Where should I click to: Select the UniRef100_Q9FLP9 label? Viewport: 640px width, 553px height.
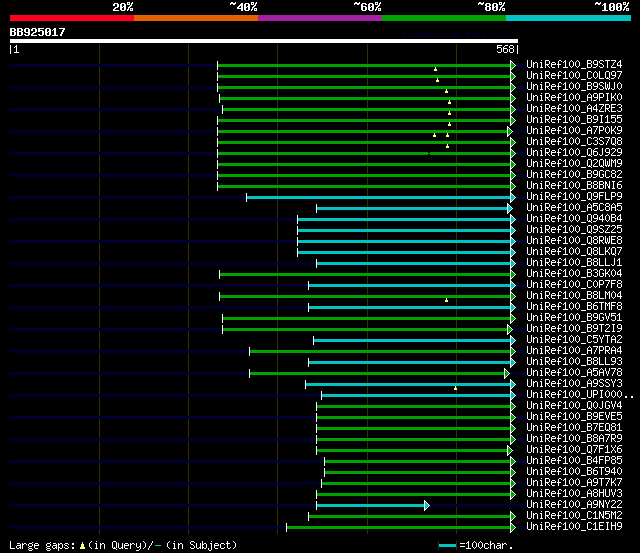pos(574,197)
